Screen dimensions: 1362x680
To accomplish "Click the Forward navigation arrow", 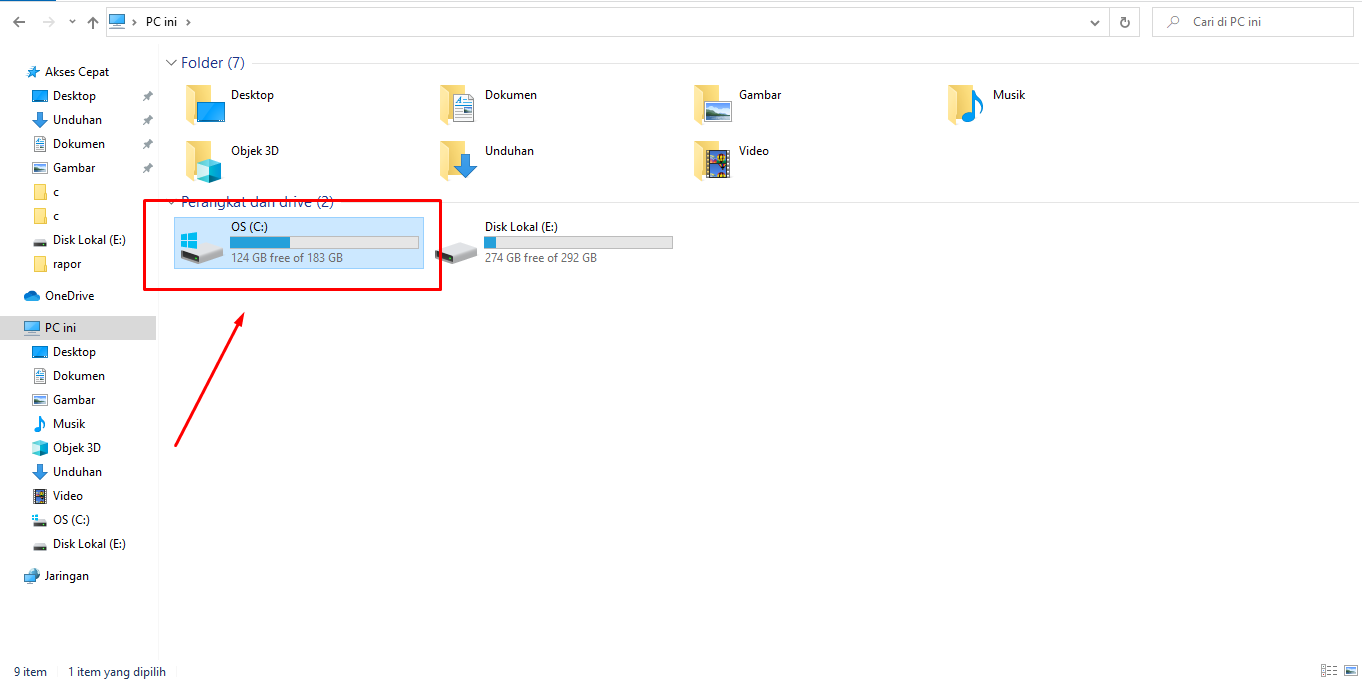I will point(47,21).
